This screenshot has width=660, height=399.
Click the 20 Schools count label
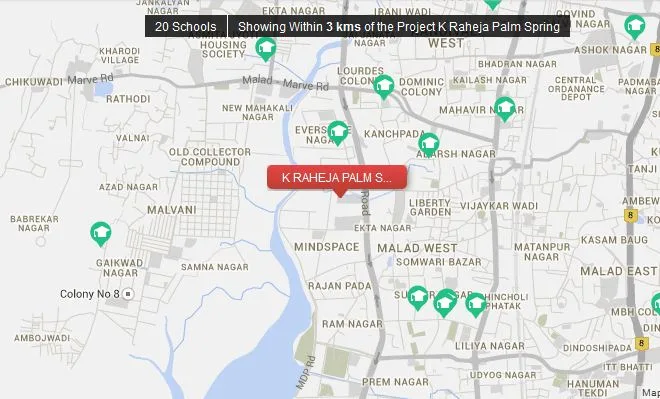[186, 27]
